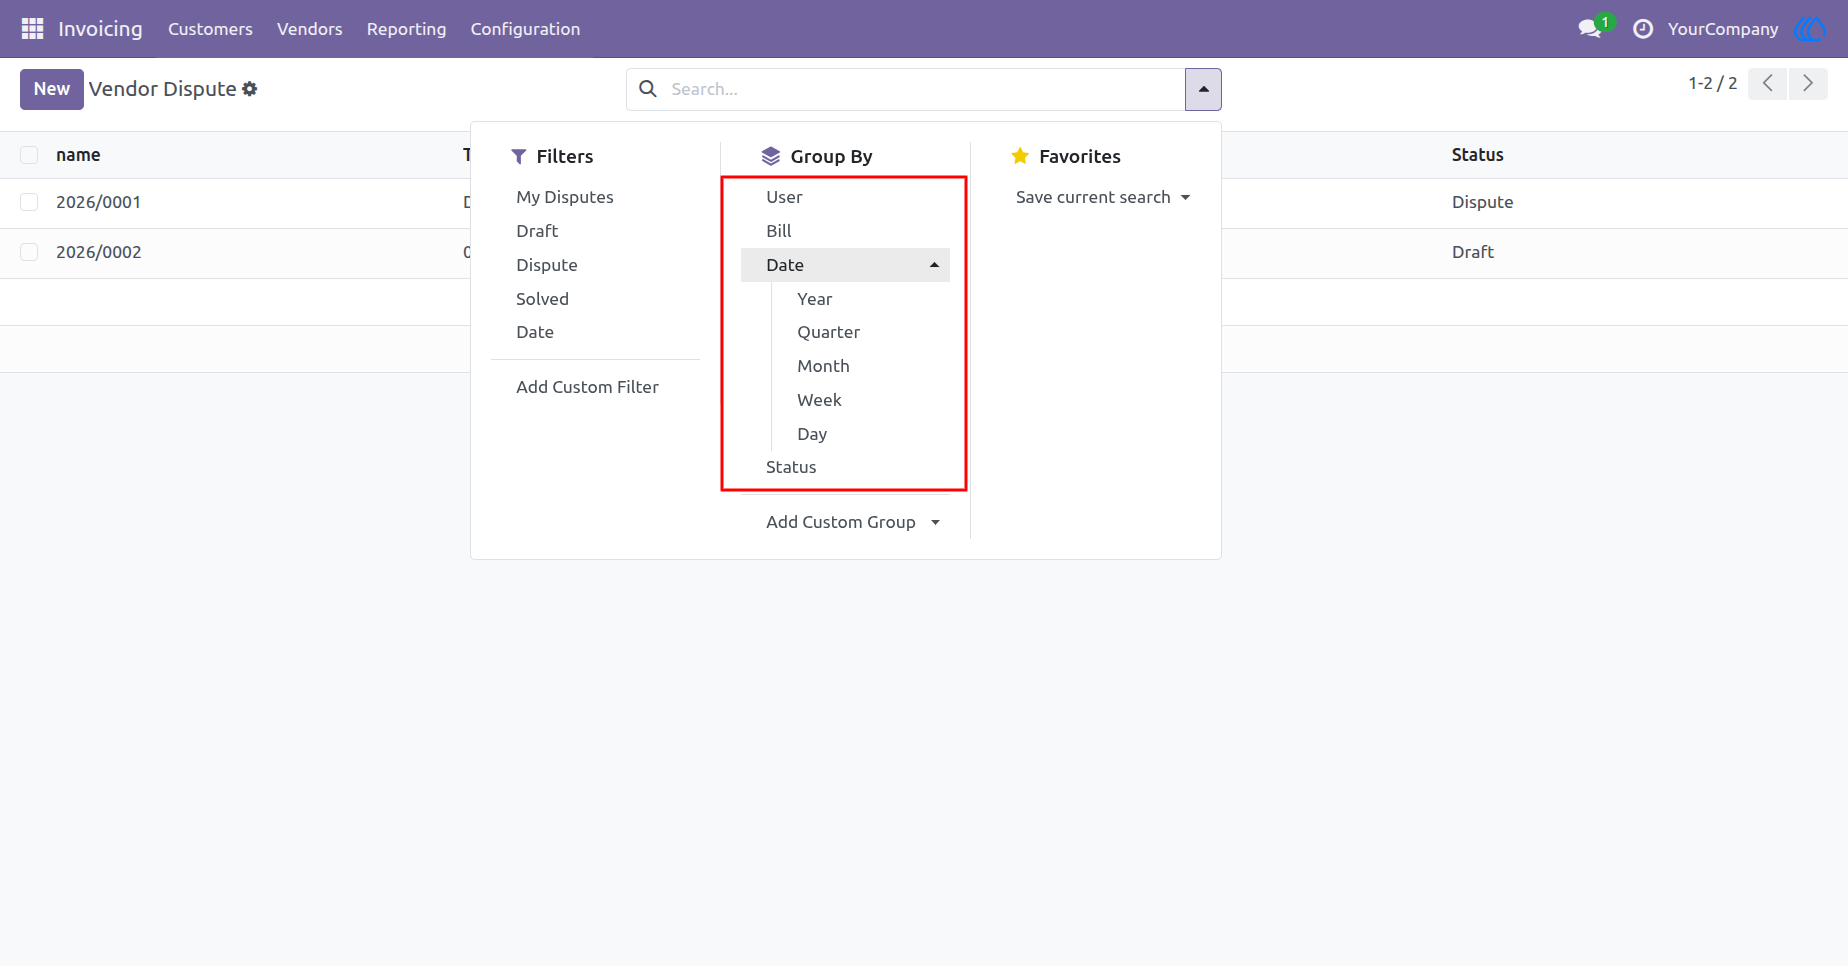The height and width of the screenshot is (966, 1848).
Task: Click the New button
Action: click(52, 89)
